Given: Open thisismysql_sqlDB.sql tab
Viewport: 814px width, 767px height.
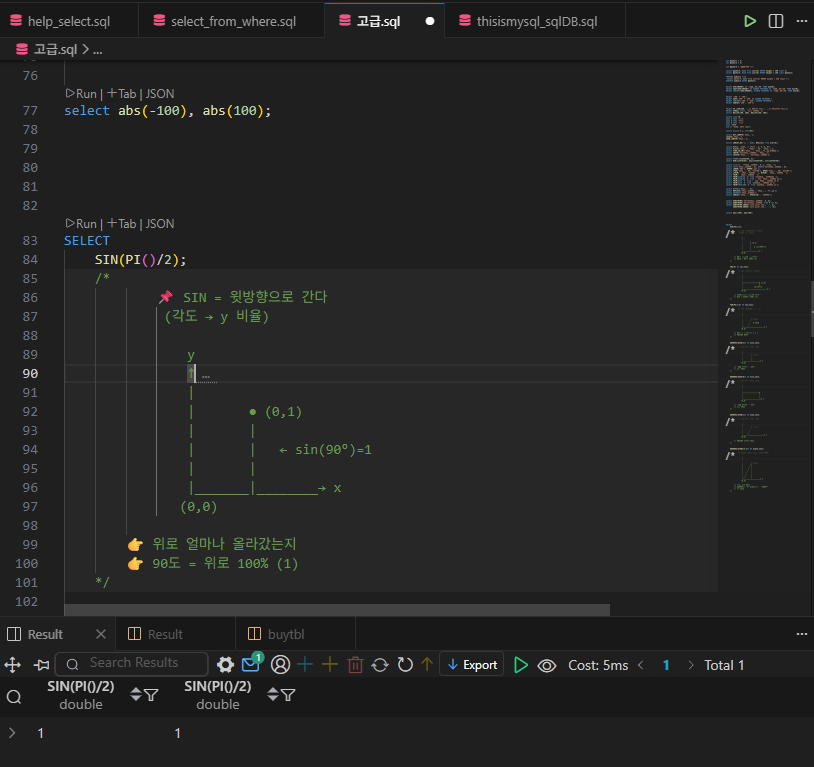Looking at the screenshot, I should (x=536, y=21).
